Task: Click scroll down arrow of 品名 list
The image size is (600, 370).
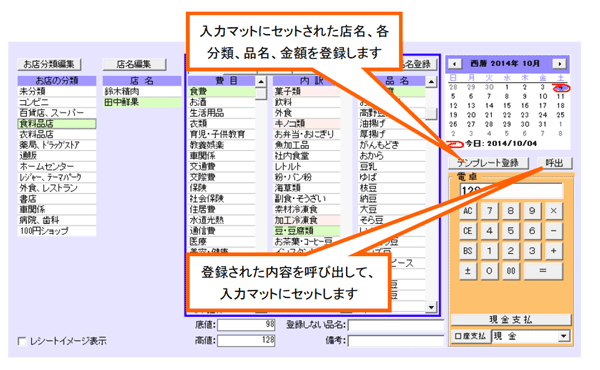Action: click(431, 307)
